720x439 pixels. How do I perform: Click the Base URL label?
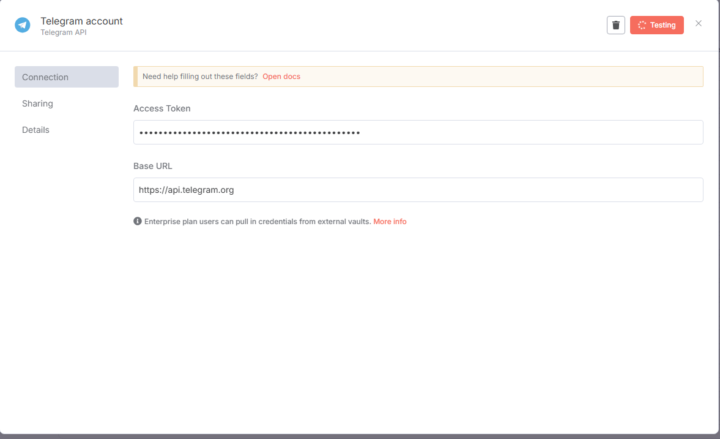152,166
